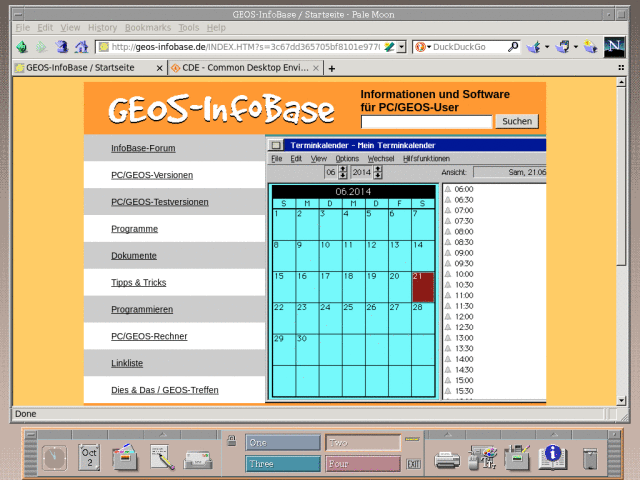Open the View menu
This screenshot has height=480, width=640.
pyautogui.click(x=70, y=28)
